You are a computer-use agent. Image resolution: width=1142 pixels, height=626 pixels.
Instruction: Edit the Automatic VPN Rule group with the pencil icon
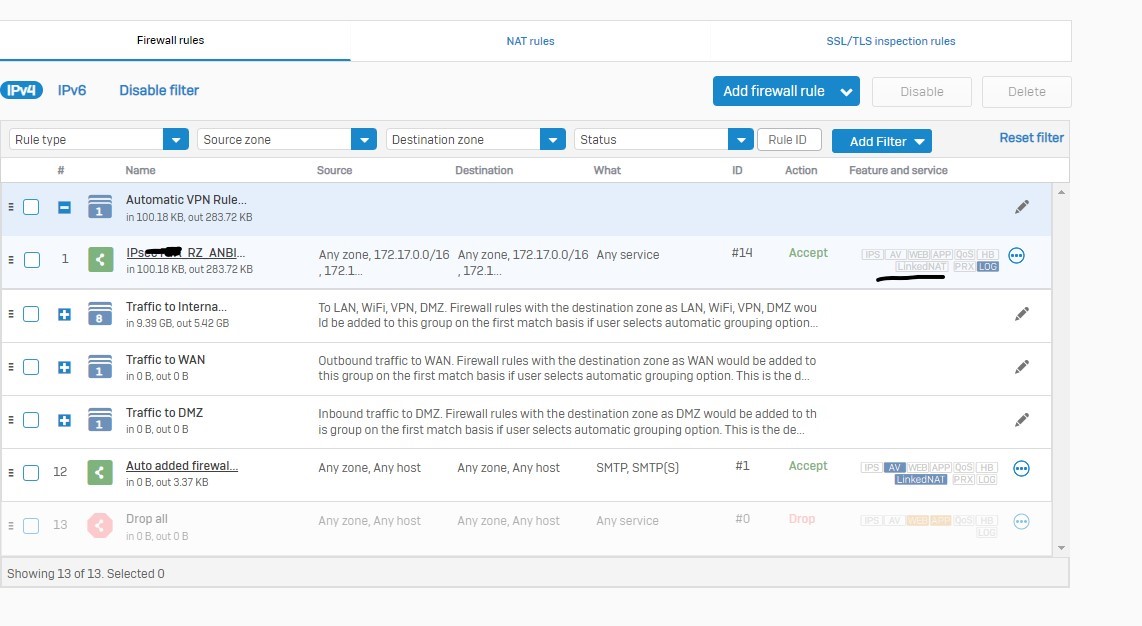(1022, 207)
